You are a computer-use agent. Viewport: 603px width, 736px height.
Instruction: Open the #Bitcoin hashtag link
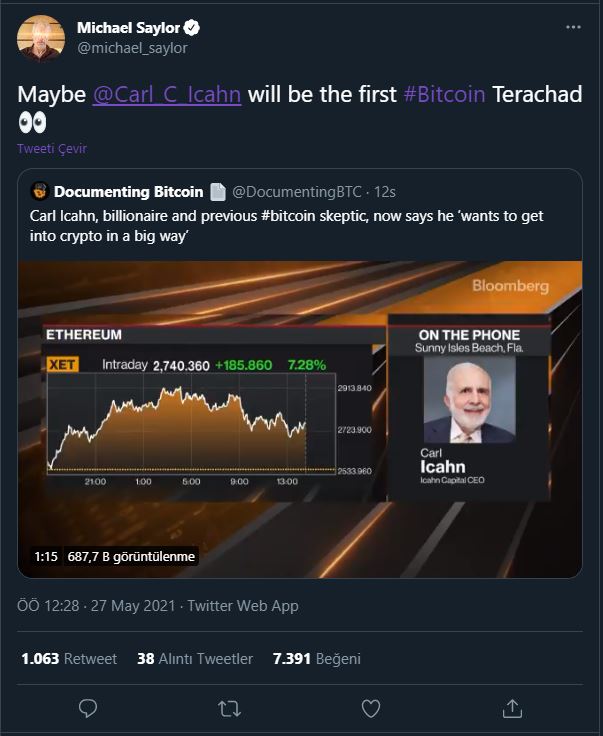[444, 94]
